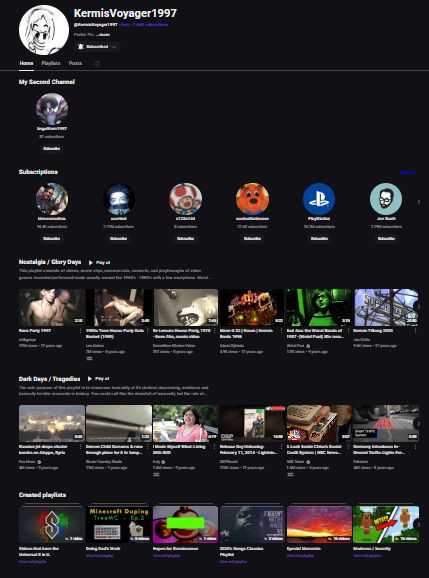Open the KermisVoyager1997 channel avatar
Image resolution: width=429 pixels, height=578 pixels.
(43, 30)
